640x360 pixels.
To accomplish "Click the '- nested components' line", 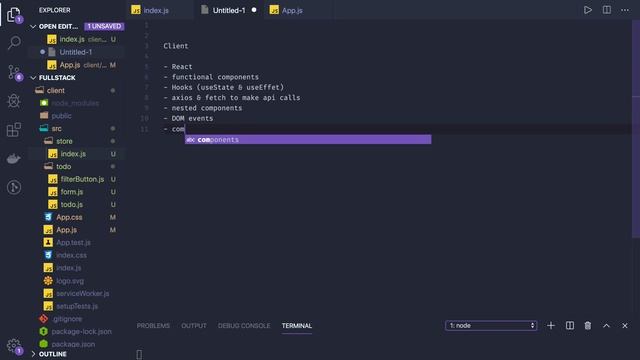I will coord(203,108).
